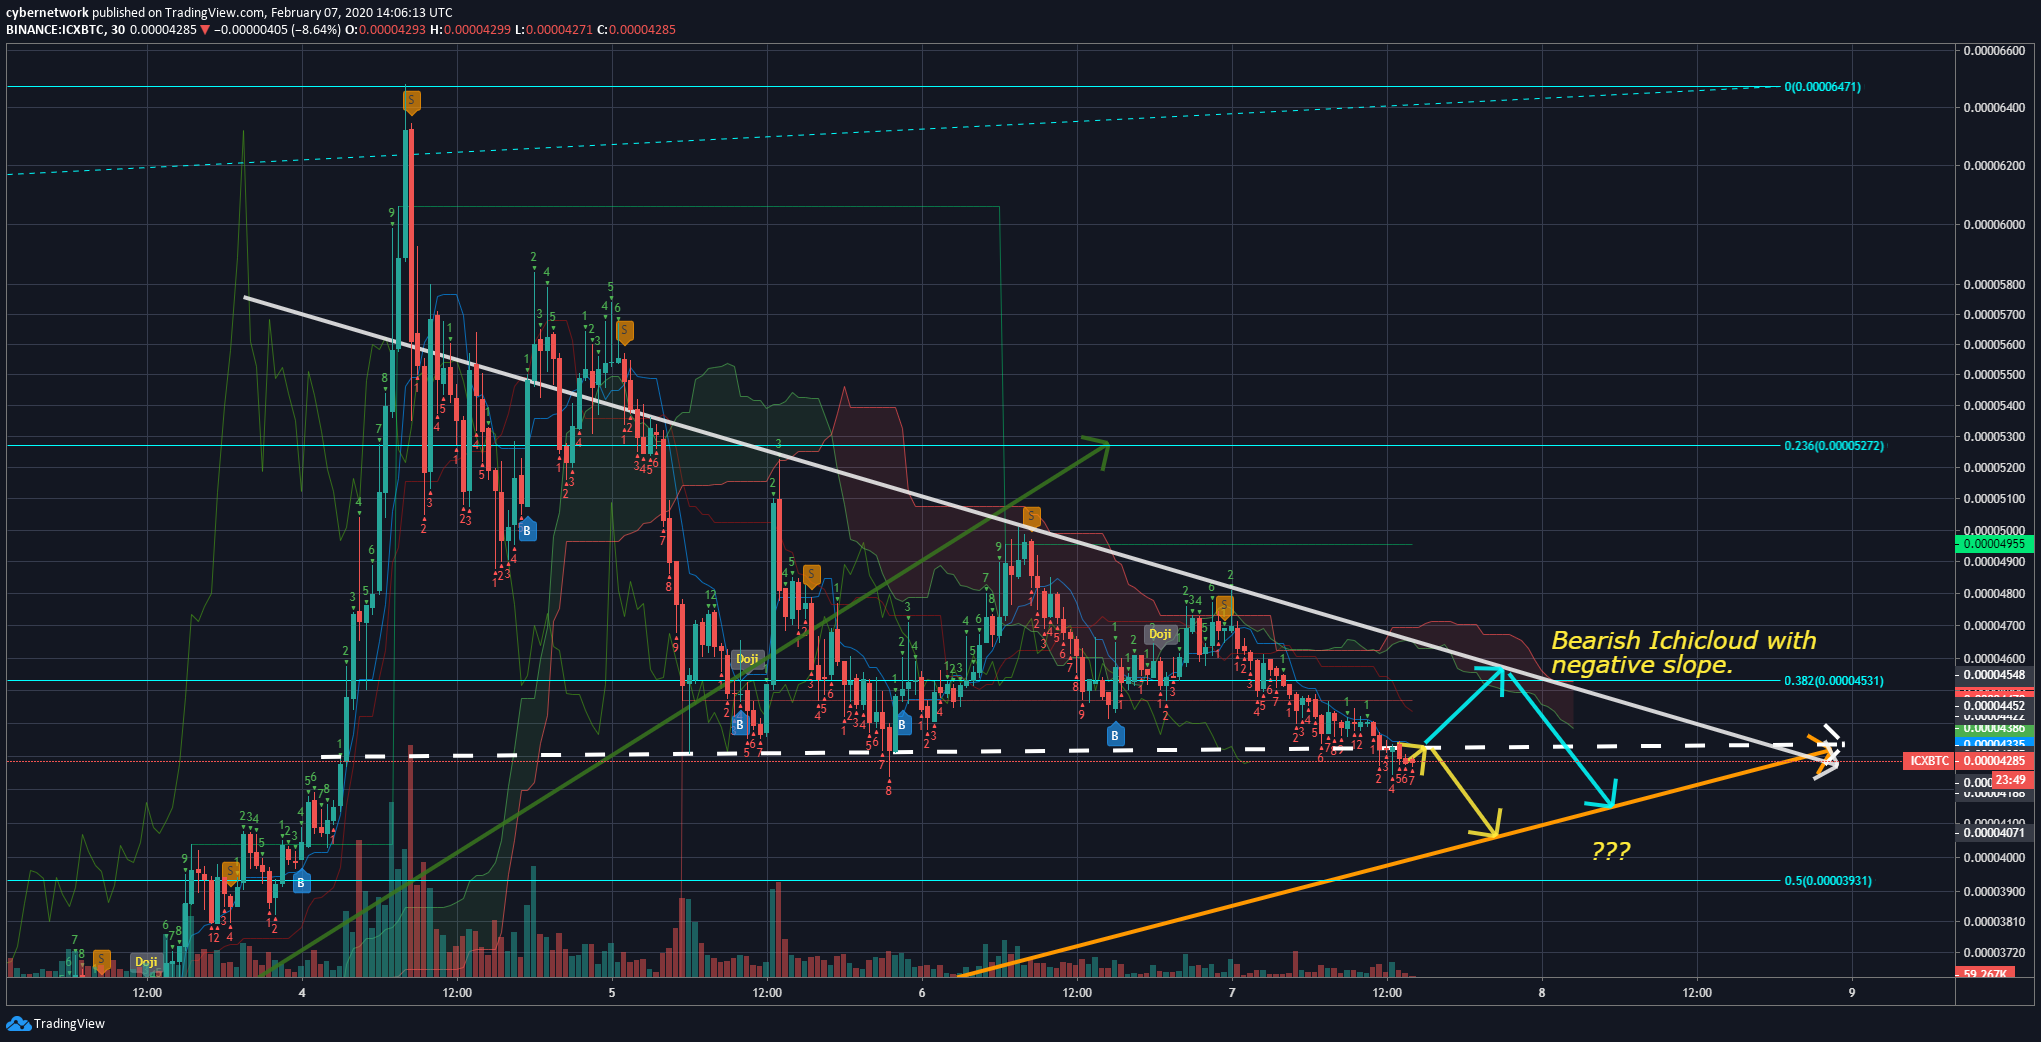Click the highest B buy marker, near 0.00005000
Screen dimensions: 2041x1042
click(527, 530)
